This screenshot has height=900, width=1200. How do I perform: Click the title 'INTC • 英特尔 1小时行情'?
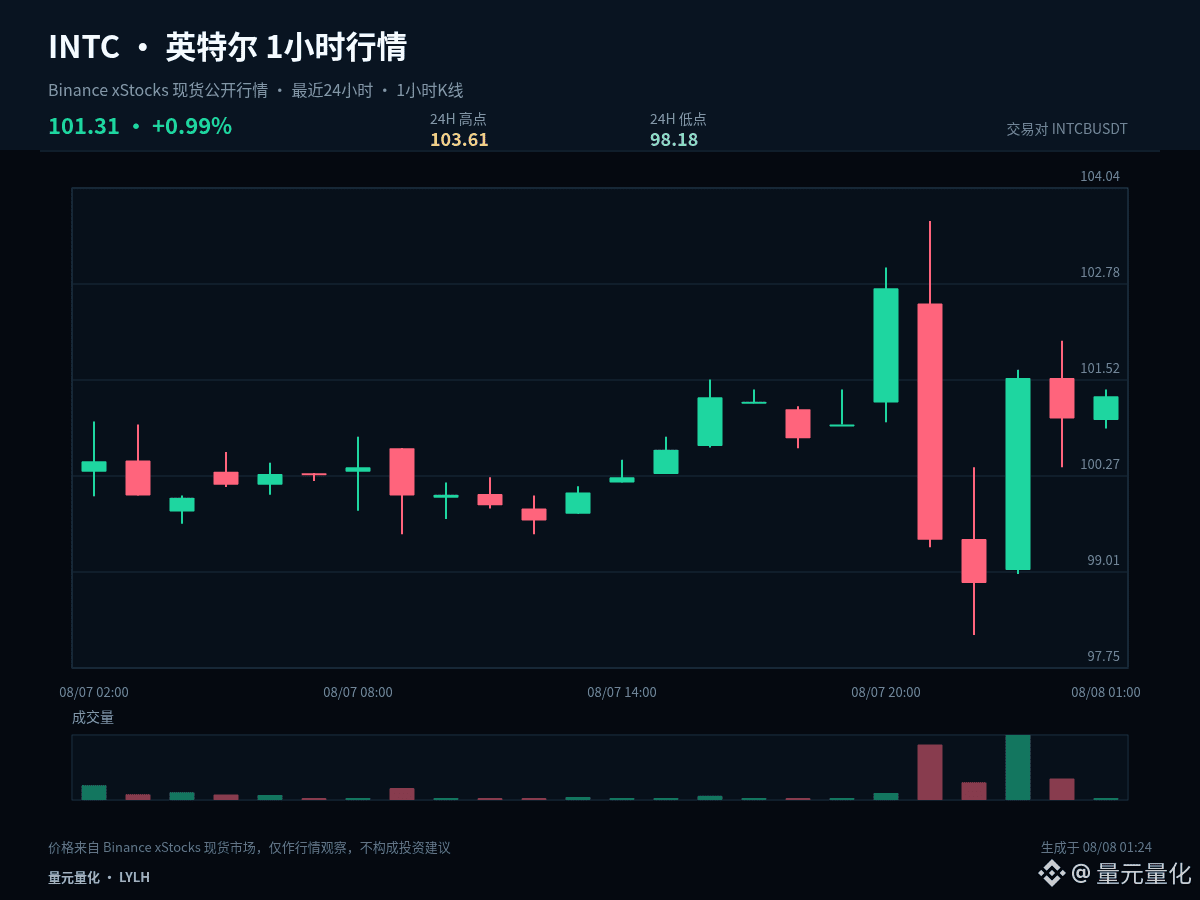228,47
